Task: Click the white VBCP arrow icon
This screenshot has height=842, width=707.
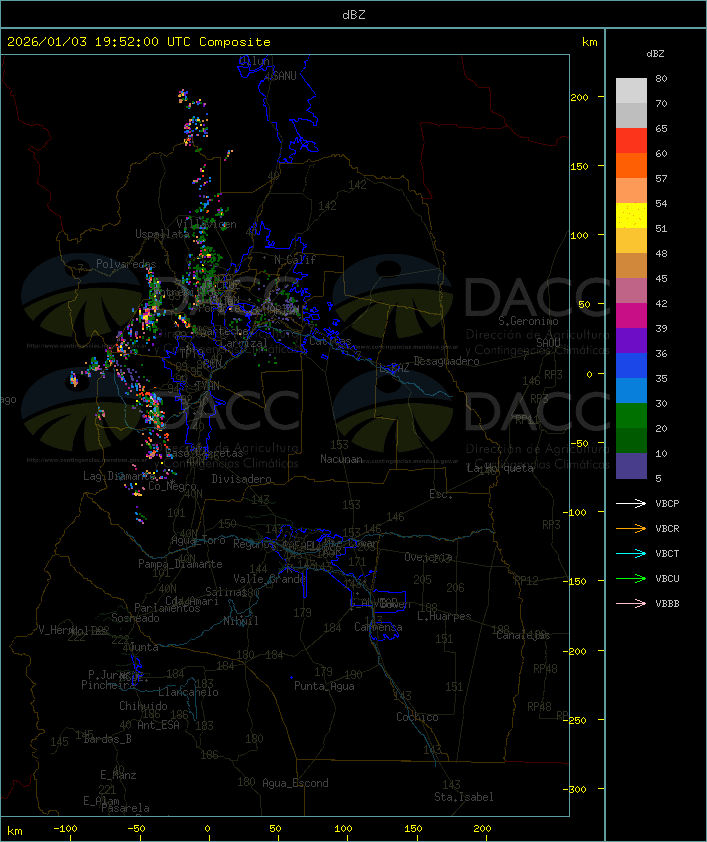Action: click(631, 504)
